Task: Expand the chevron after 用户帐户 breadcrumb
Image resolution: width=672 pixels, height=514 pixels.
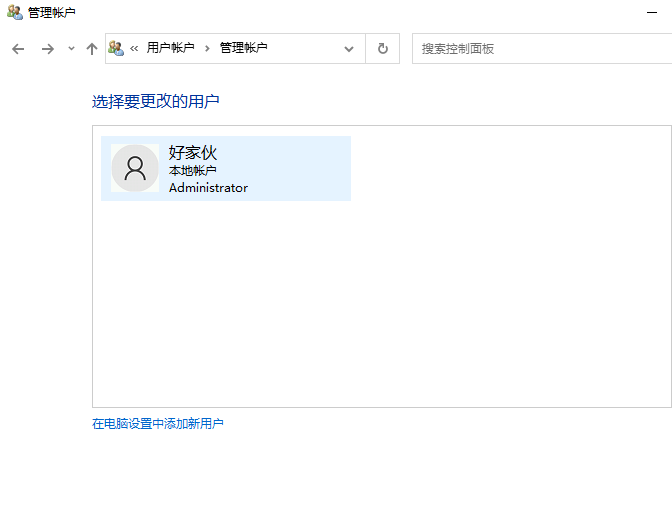Action: (208, 48)
